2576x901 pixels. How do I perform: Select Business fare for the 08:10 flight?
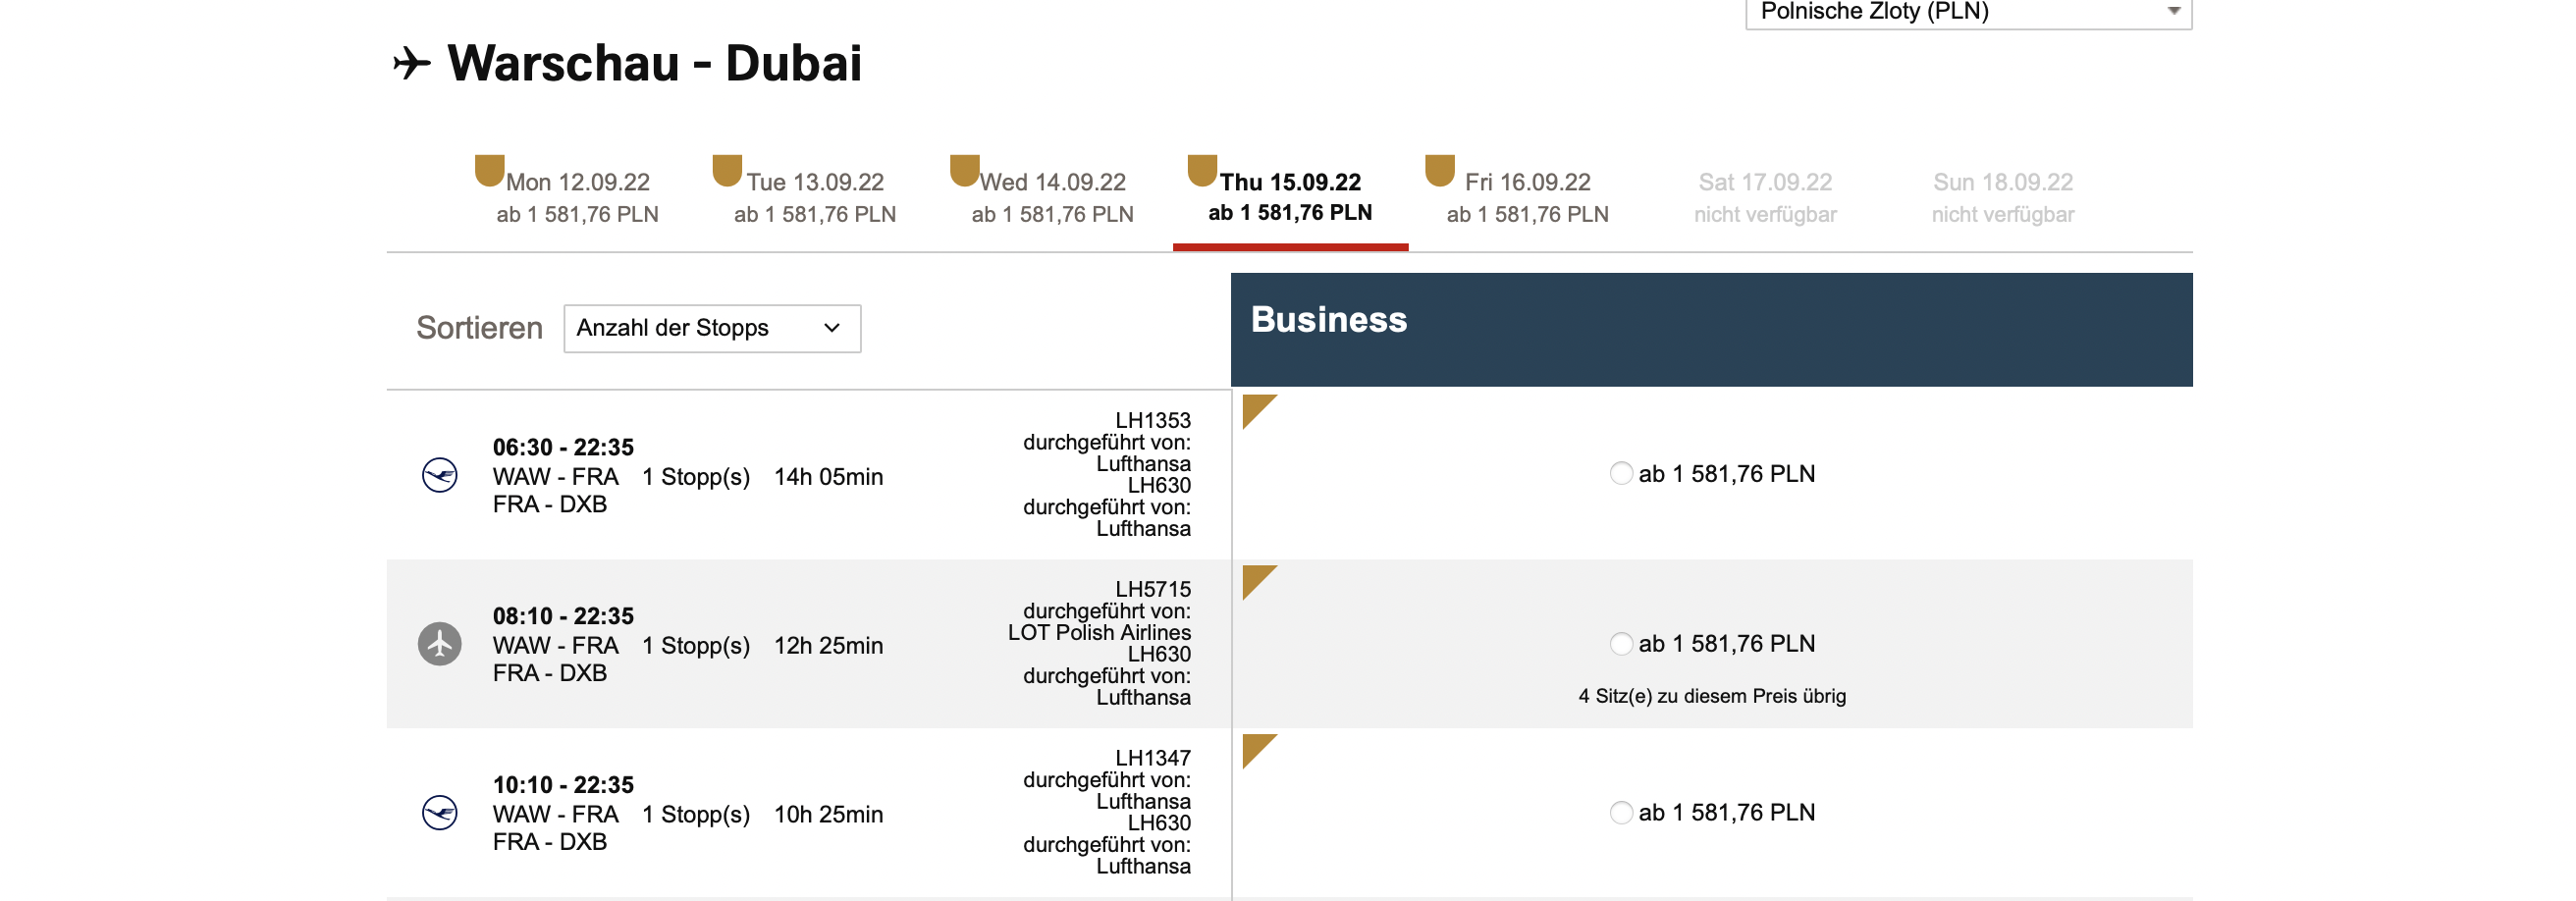(1620, 644)
